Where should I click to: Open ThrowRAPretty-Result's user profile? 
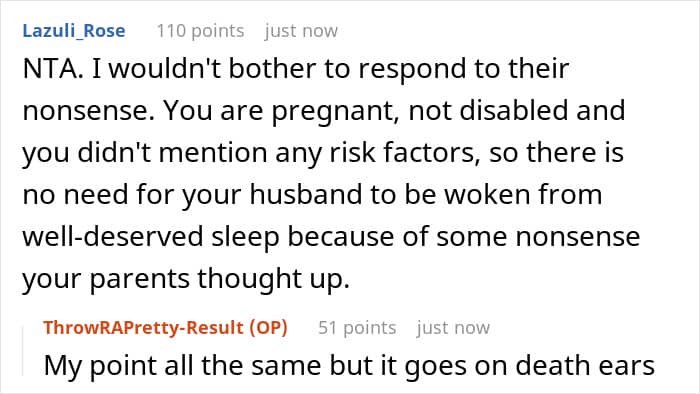pos(143,328)
